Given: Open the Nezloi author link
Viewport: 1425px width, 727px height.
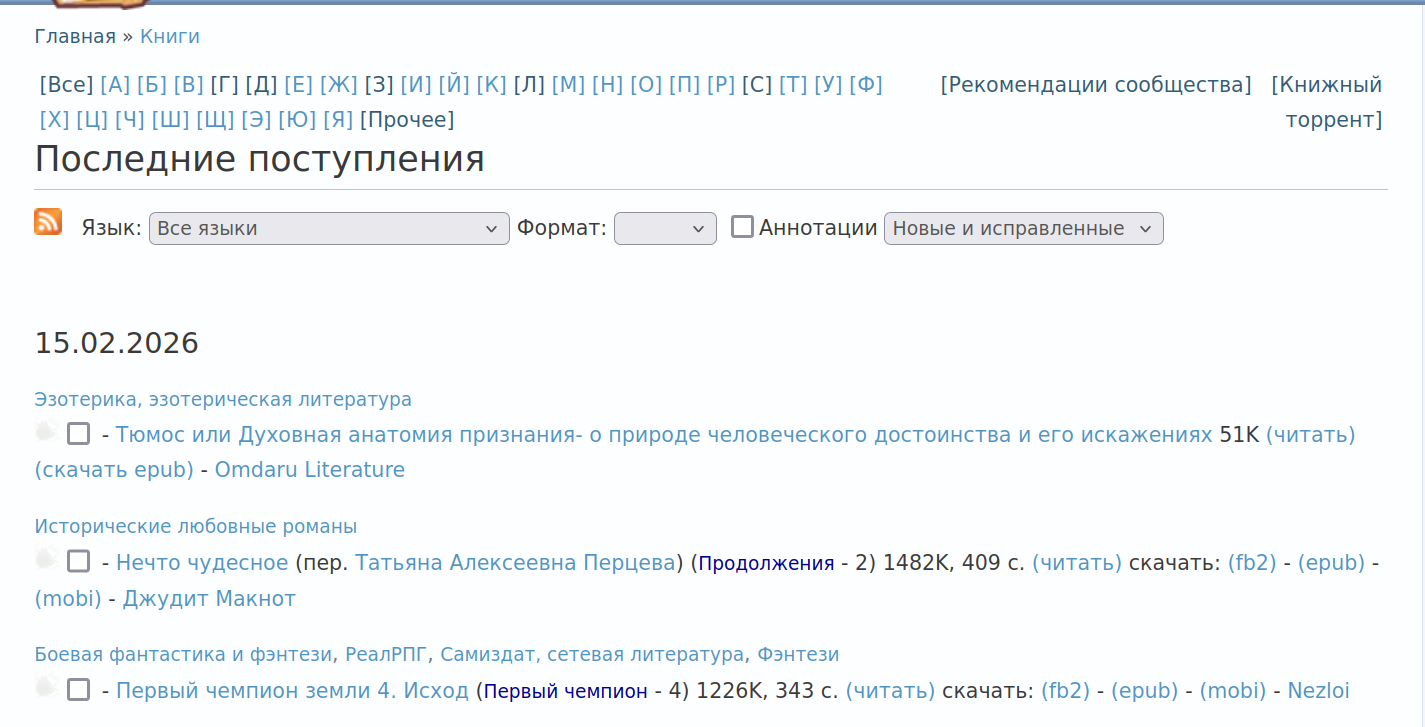Looking at the screenshot, I should coord(1318,691).
